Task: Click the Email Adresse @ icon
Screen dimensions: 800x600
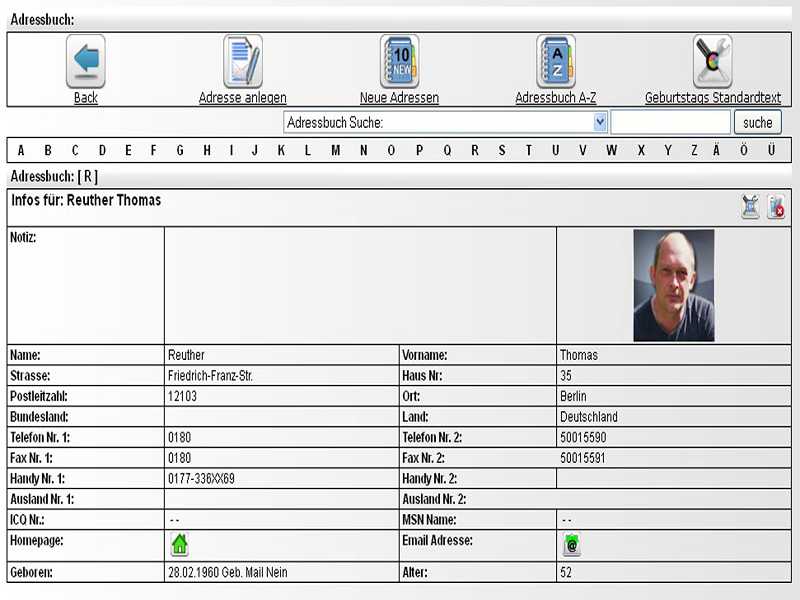Action: [571, 545]
